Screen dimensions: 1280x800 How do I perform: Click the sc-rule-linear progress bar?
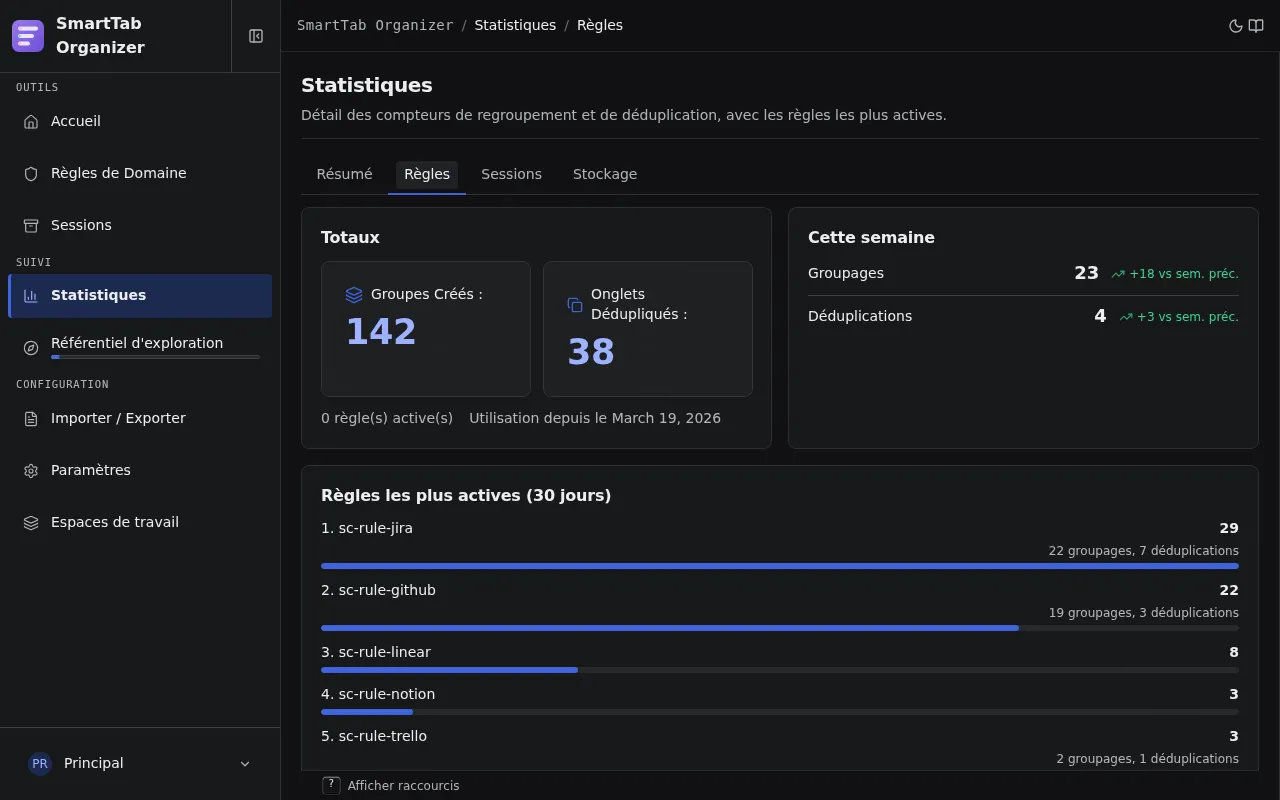click(x=780, y=670)
